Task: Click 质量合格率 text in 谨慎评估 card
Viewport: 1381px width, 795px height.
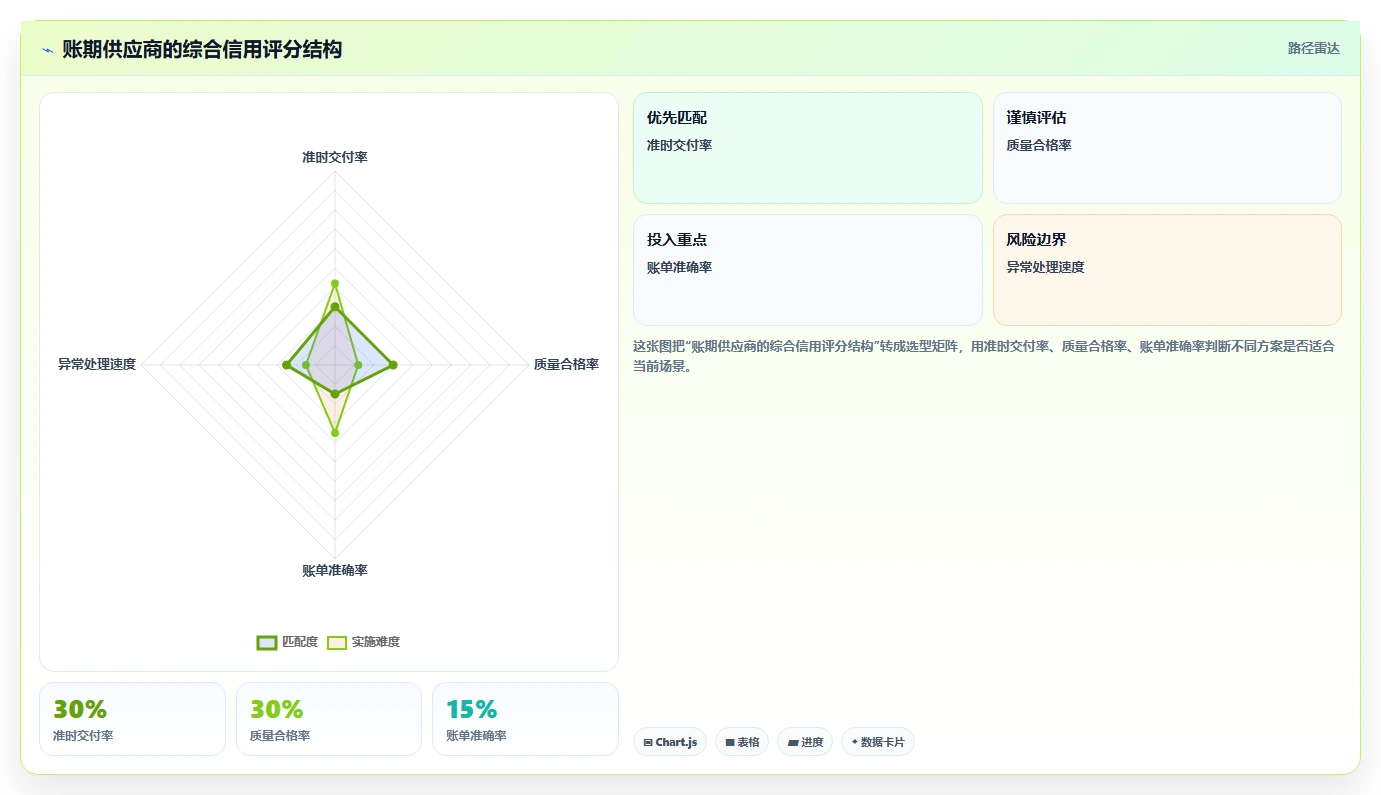Action: 1039,145
